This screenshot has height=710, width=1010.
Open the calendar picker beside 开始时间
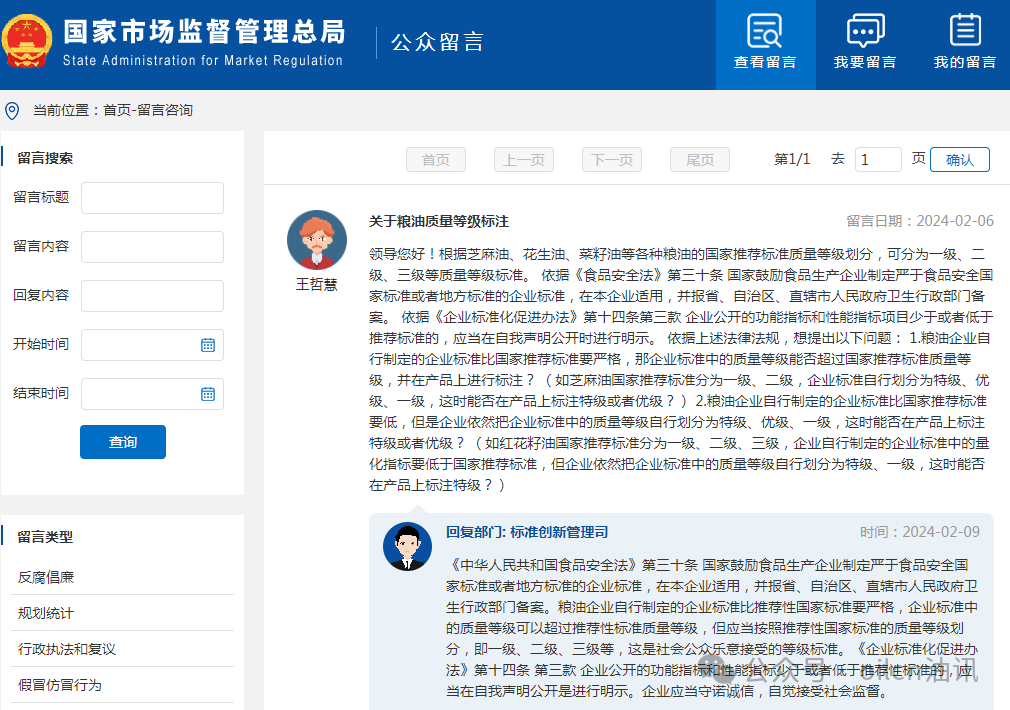208,344
